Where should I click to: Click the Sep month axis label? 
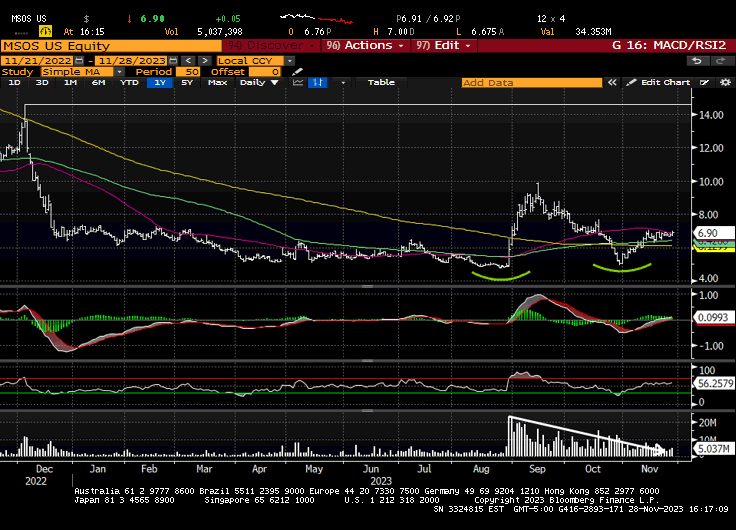(x=537, y=469)
